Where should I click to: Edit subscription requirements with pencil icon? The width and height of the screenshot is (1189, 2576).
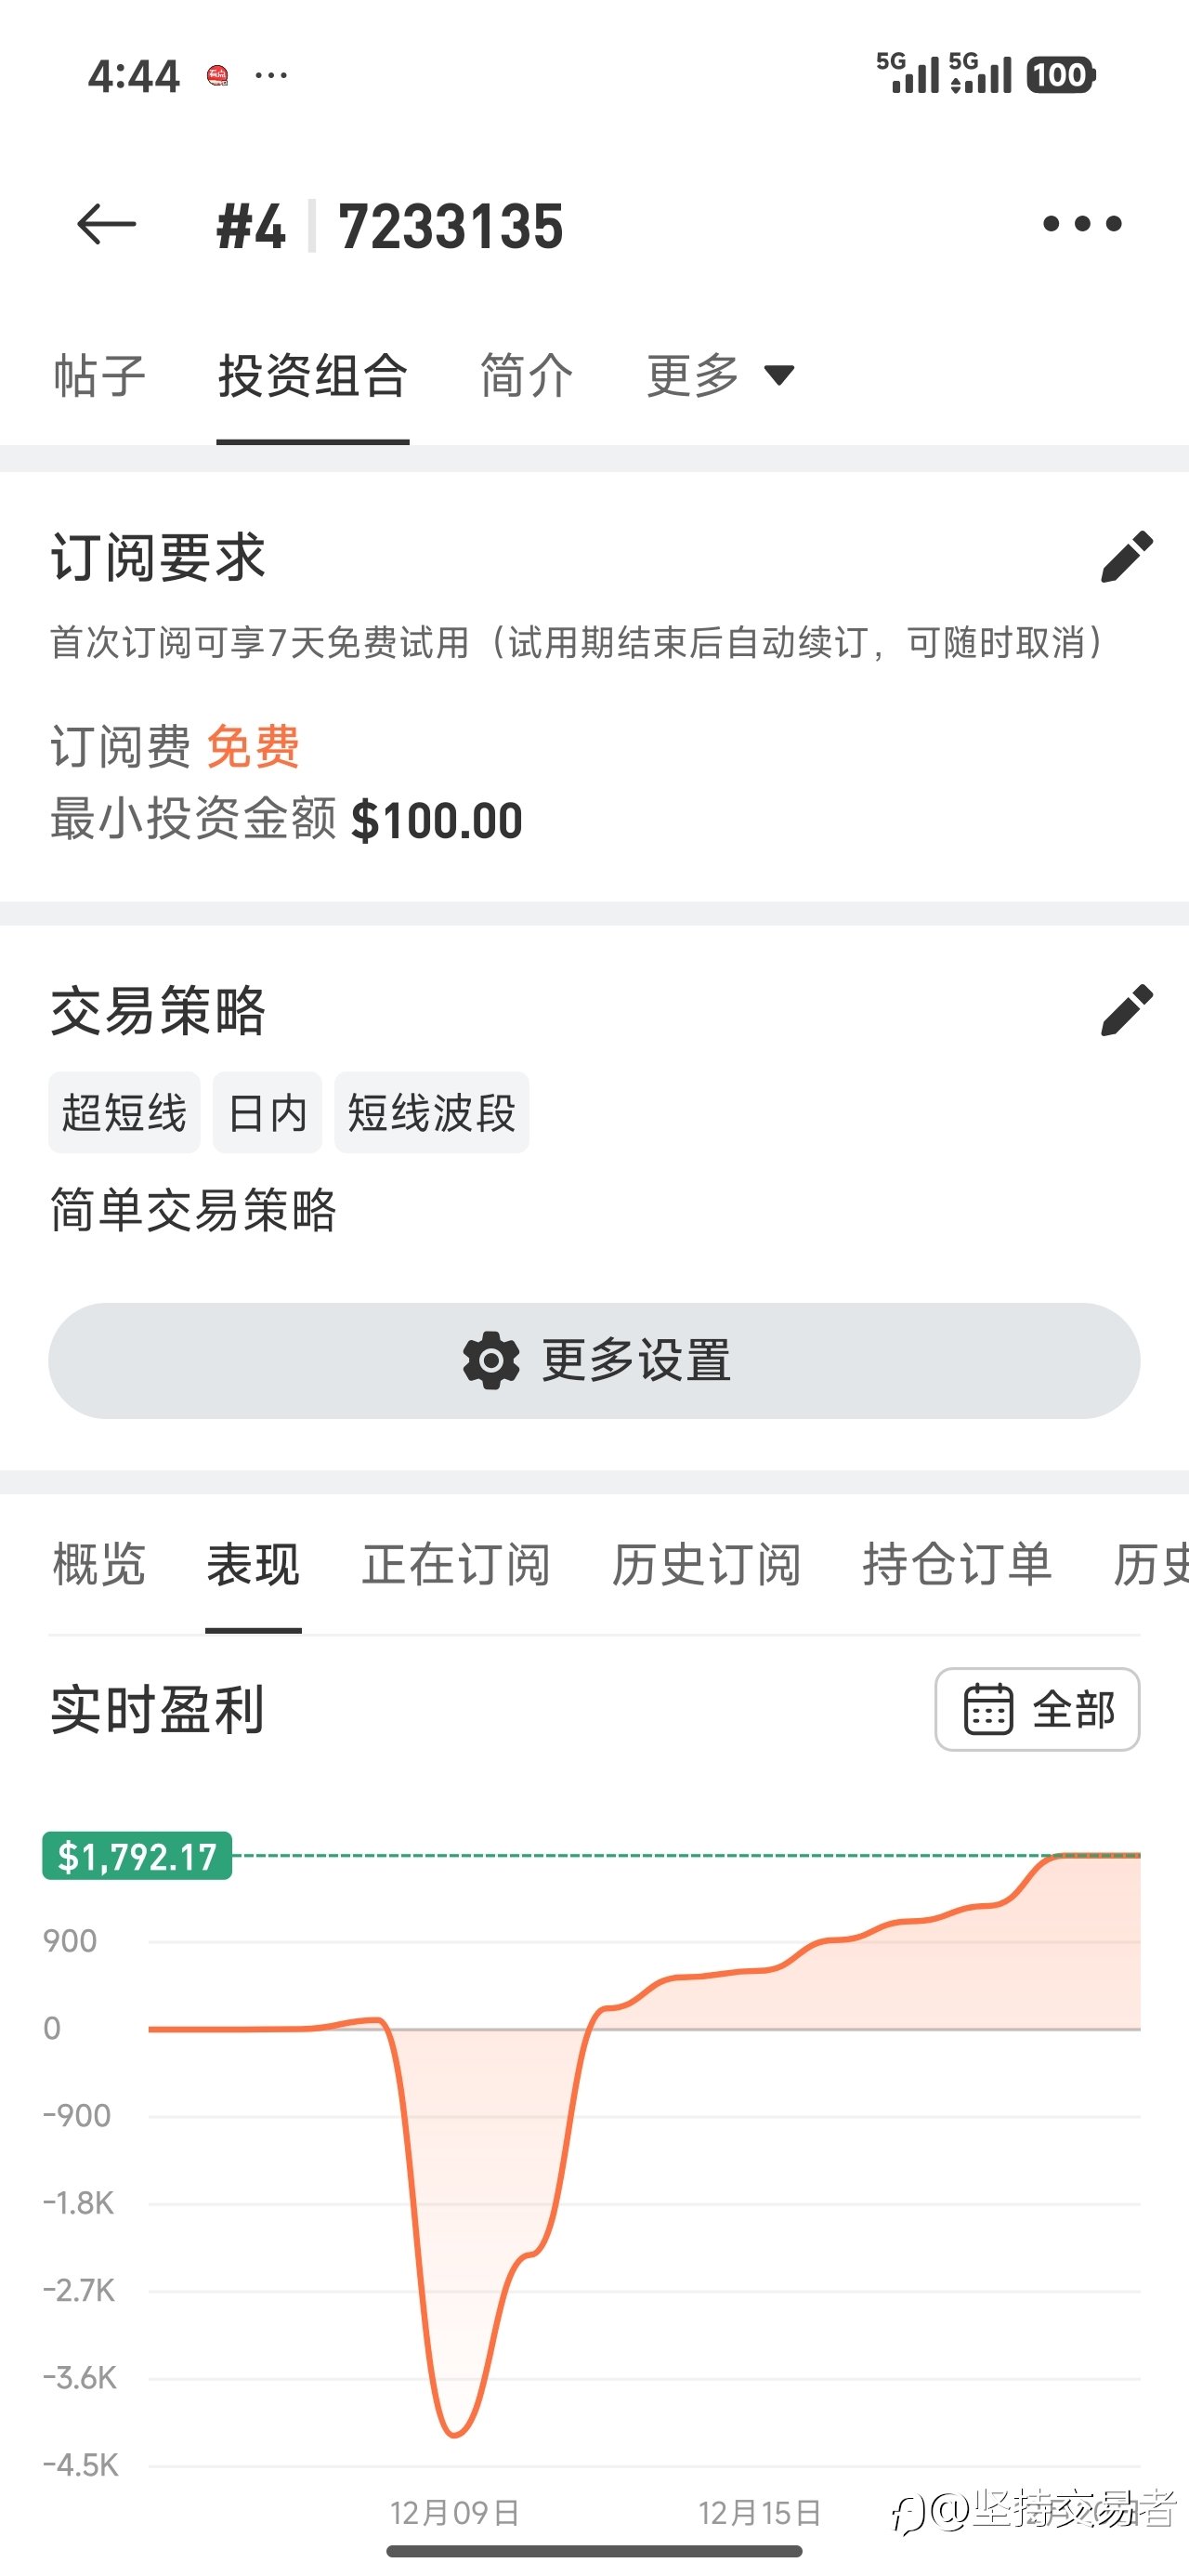(x=1126, y=557)
